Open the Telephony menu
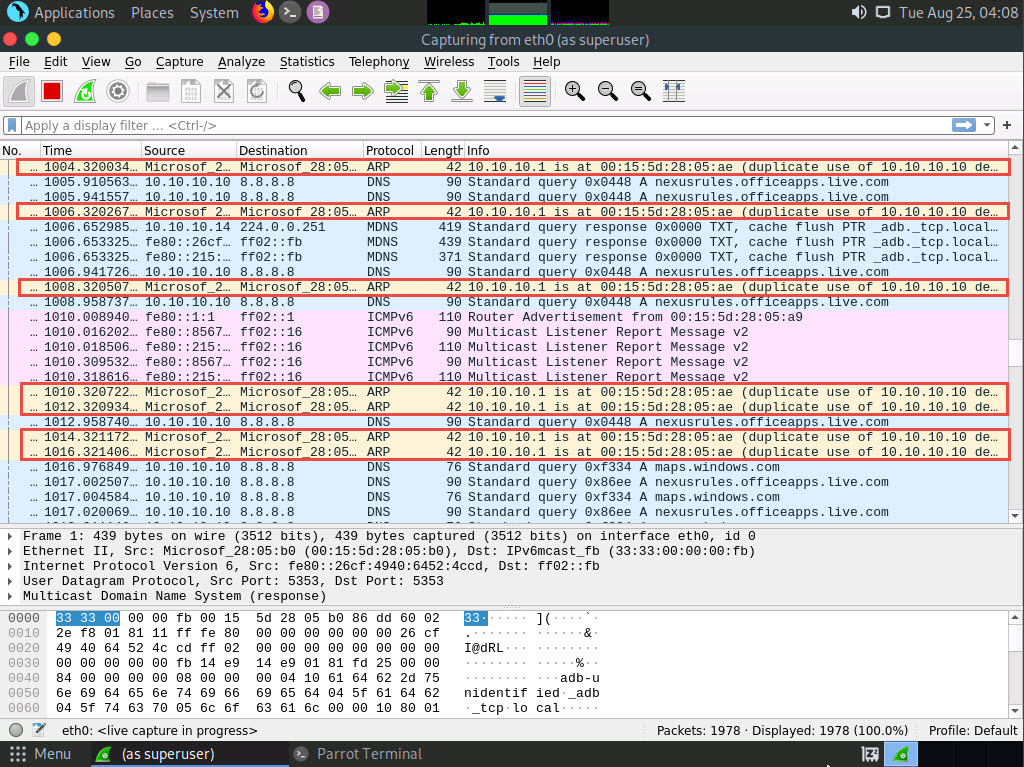The width and height of the screenshot is (1024, 767). pyautogui.click(x=379, y=61)
